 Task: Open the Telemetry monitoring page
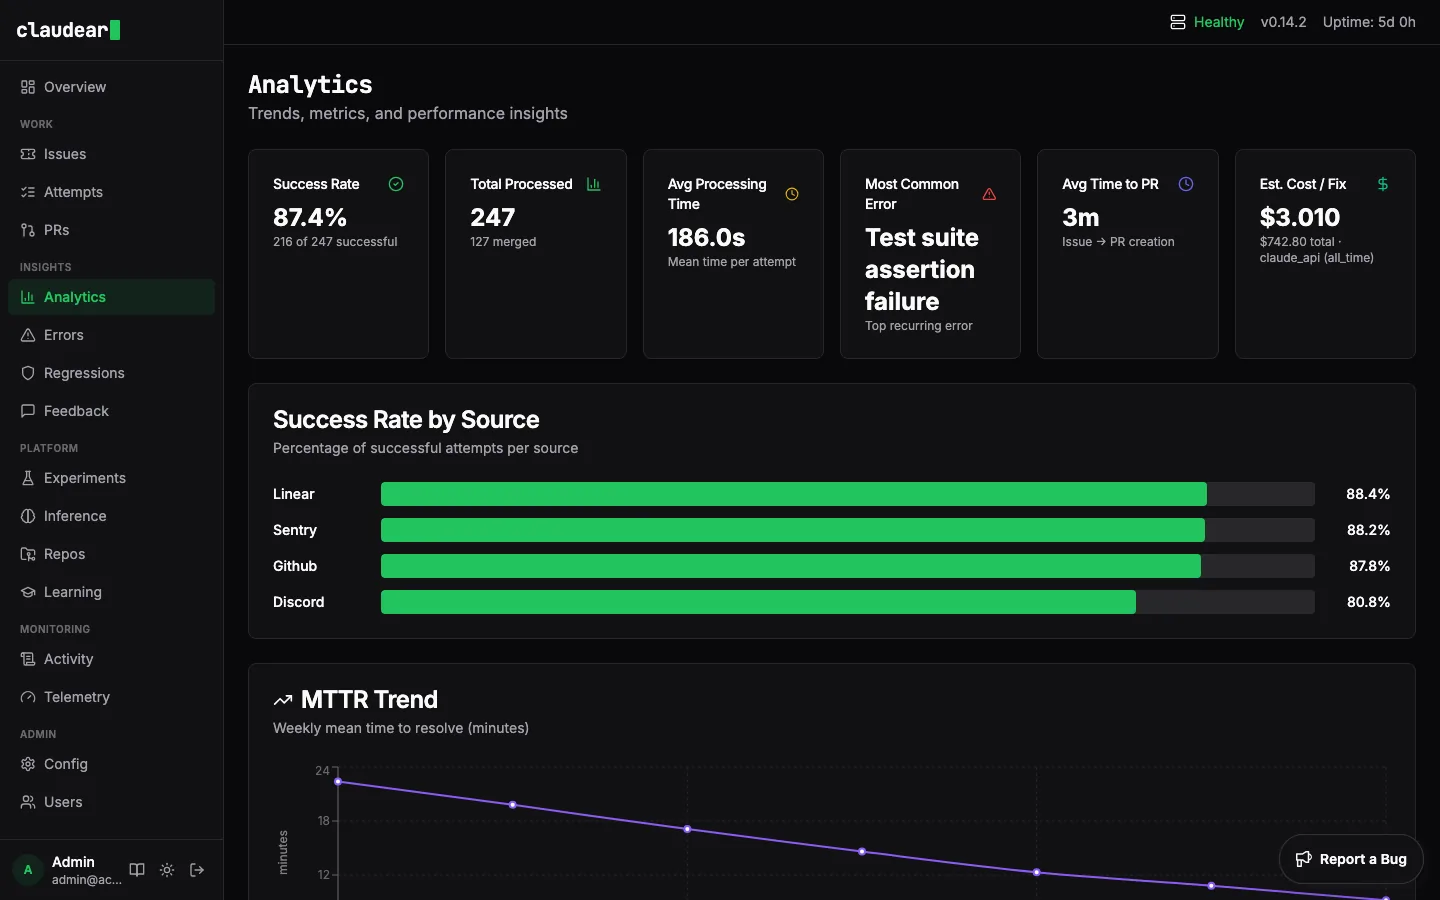tap(76, 697)
